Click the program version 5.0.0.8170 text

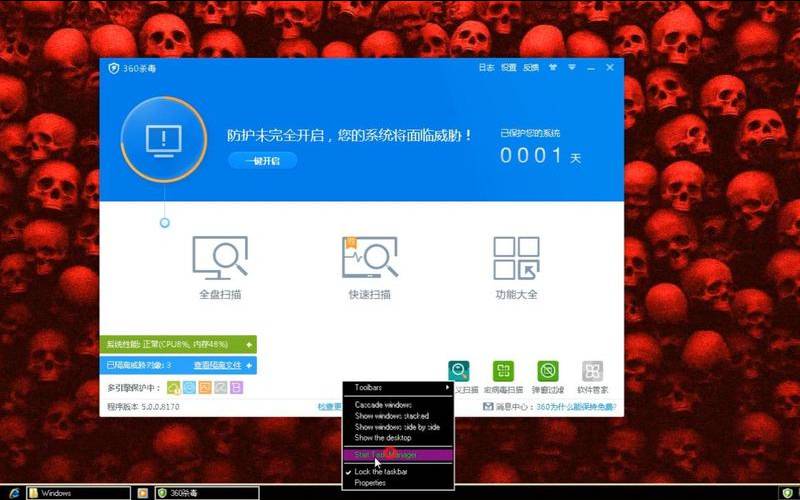tap(143, 407)
